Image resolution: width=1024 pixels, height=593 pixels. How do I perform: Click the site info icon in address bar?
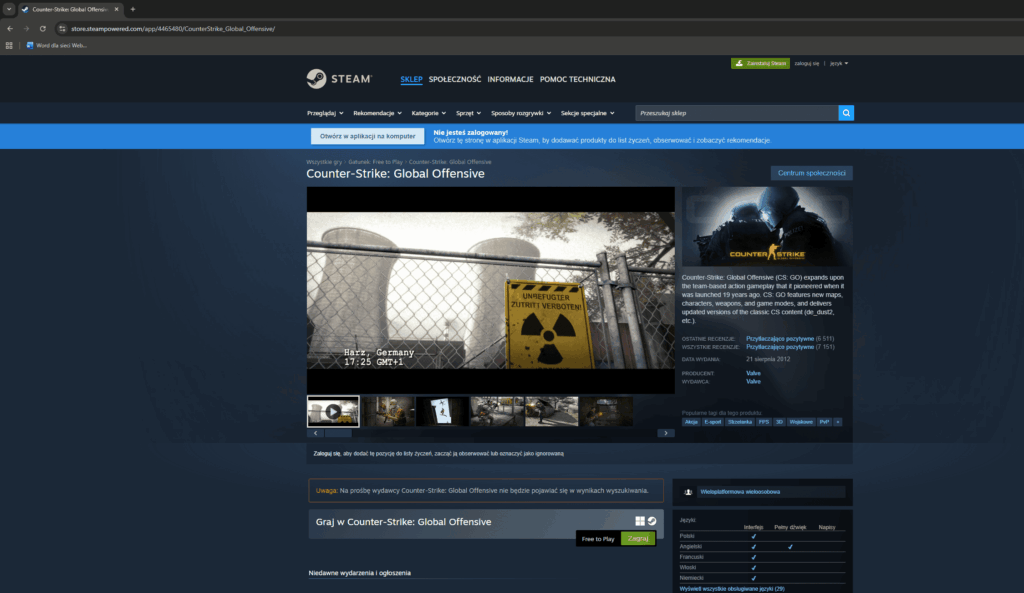[62, 28]
